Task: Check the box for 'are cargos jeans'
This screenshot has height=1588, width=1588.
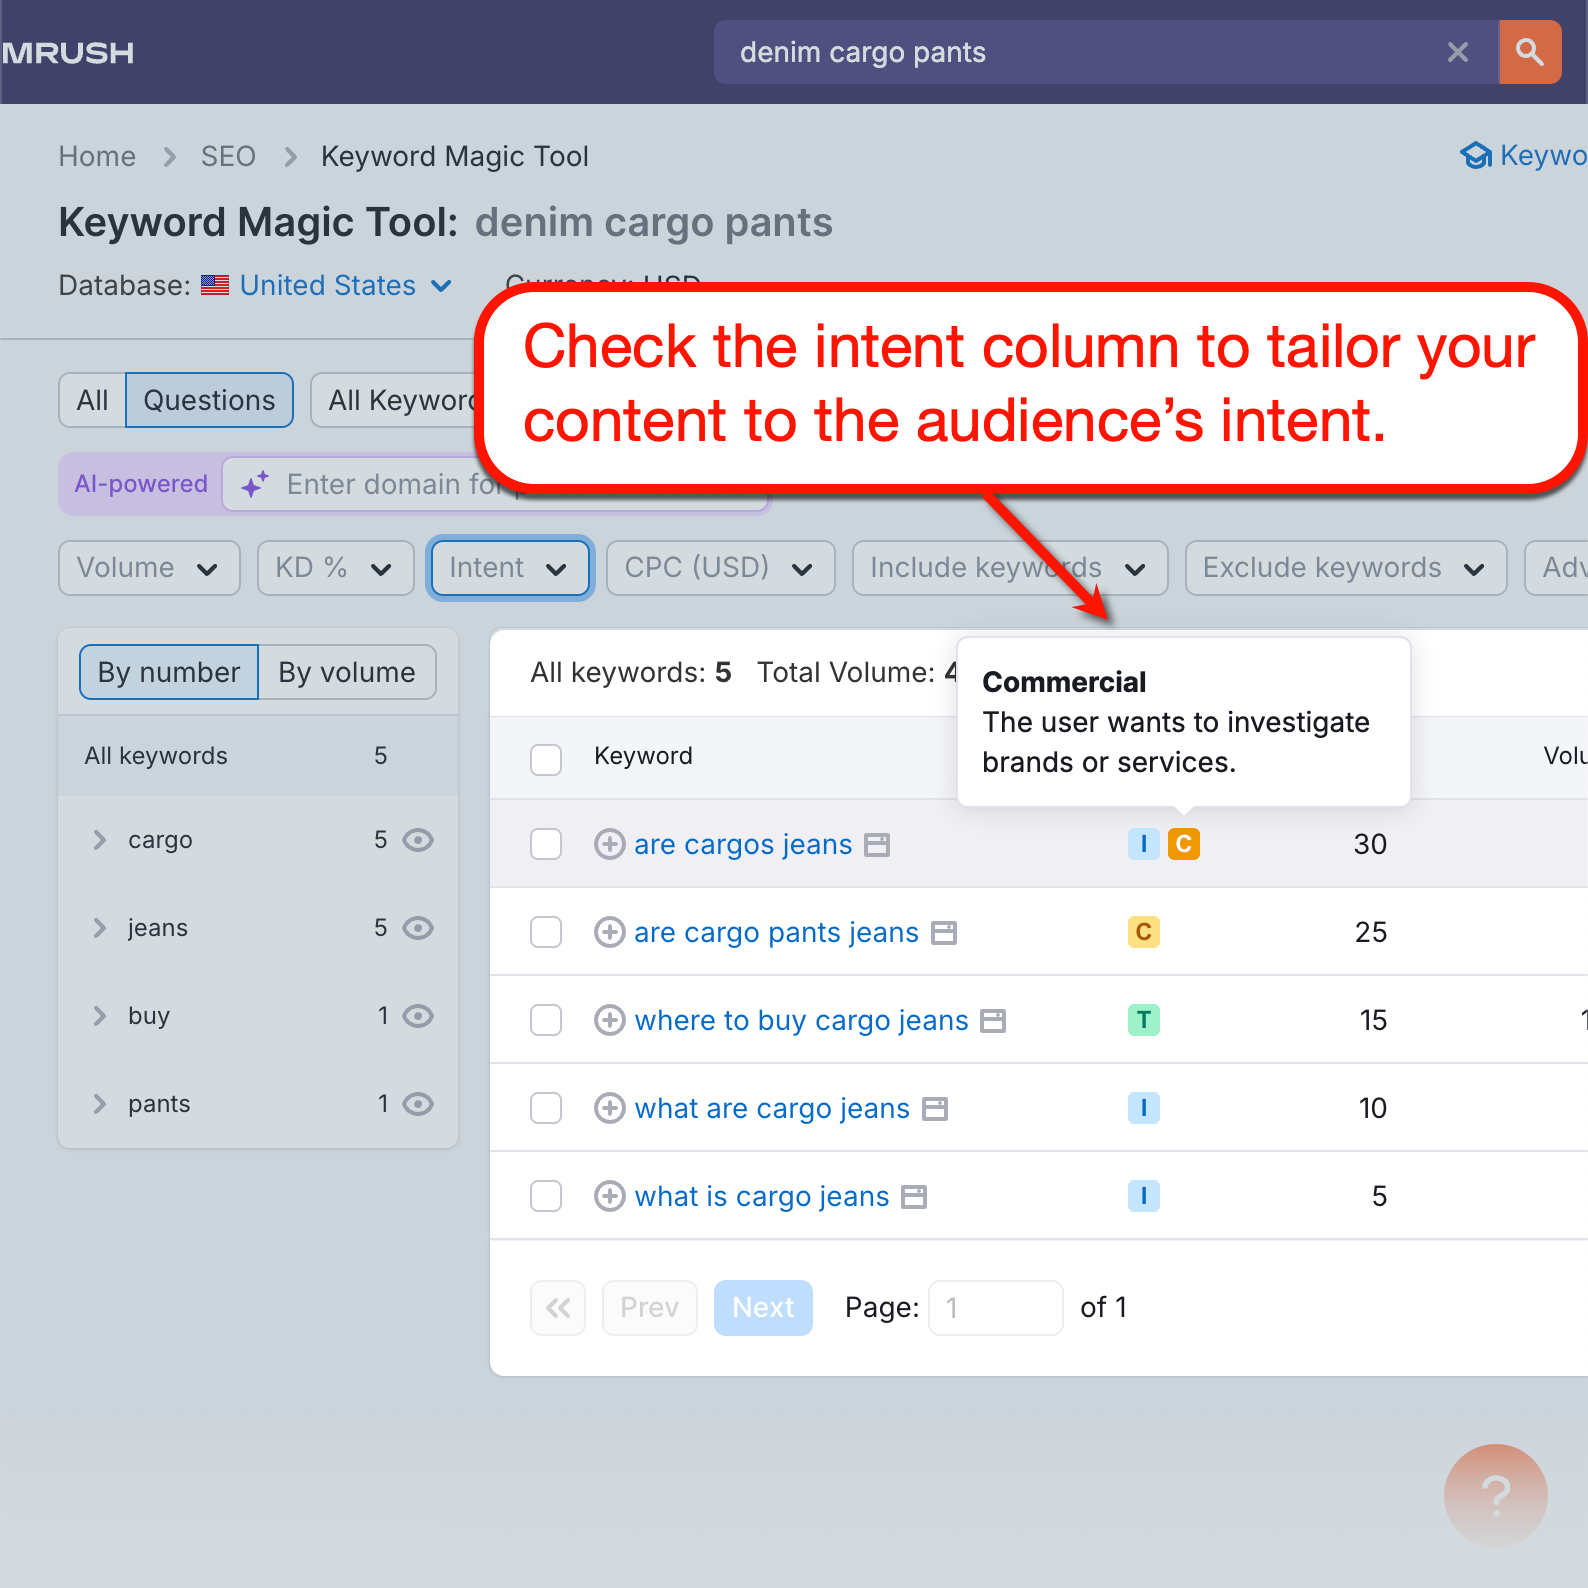Action: point(546,844)
